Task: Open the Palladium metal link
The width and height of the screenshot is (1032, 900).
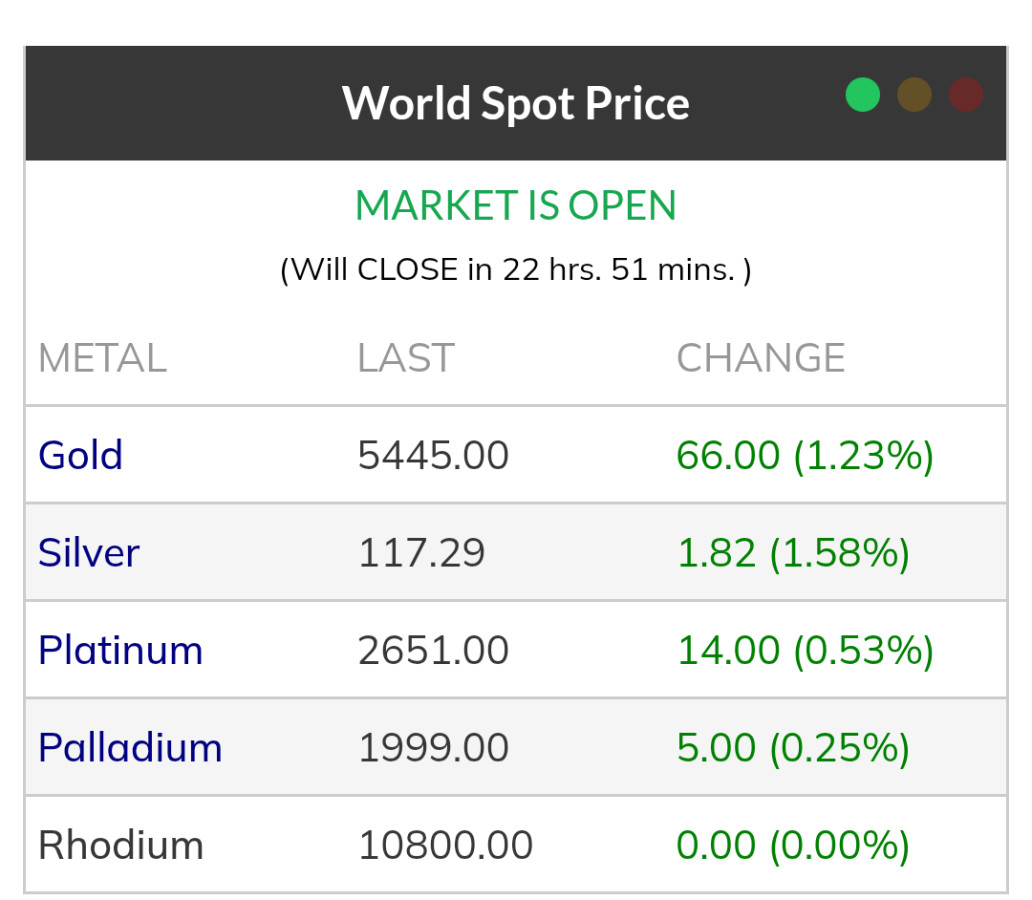Action: [130, 748]
